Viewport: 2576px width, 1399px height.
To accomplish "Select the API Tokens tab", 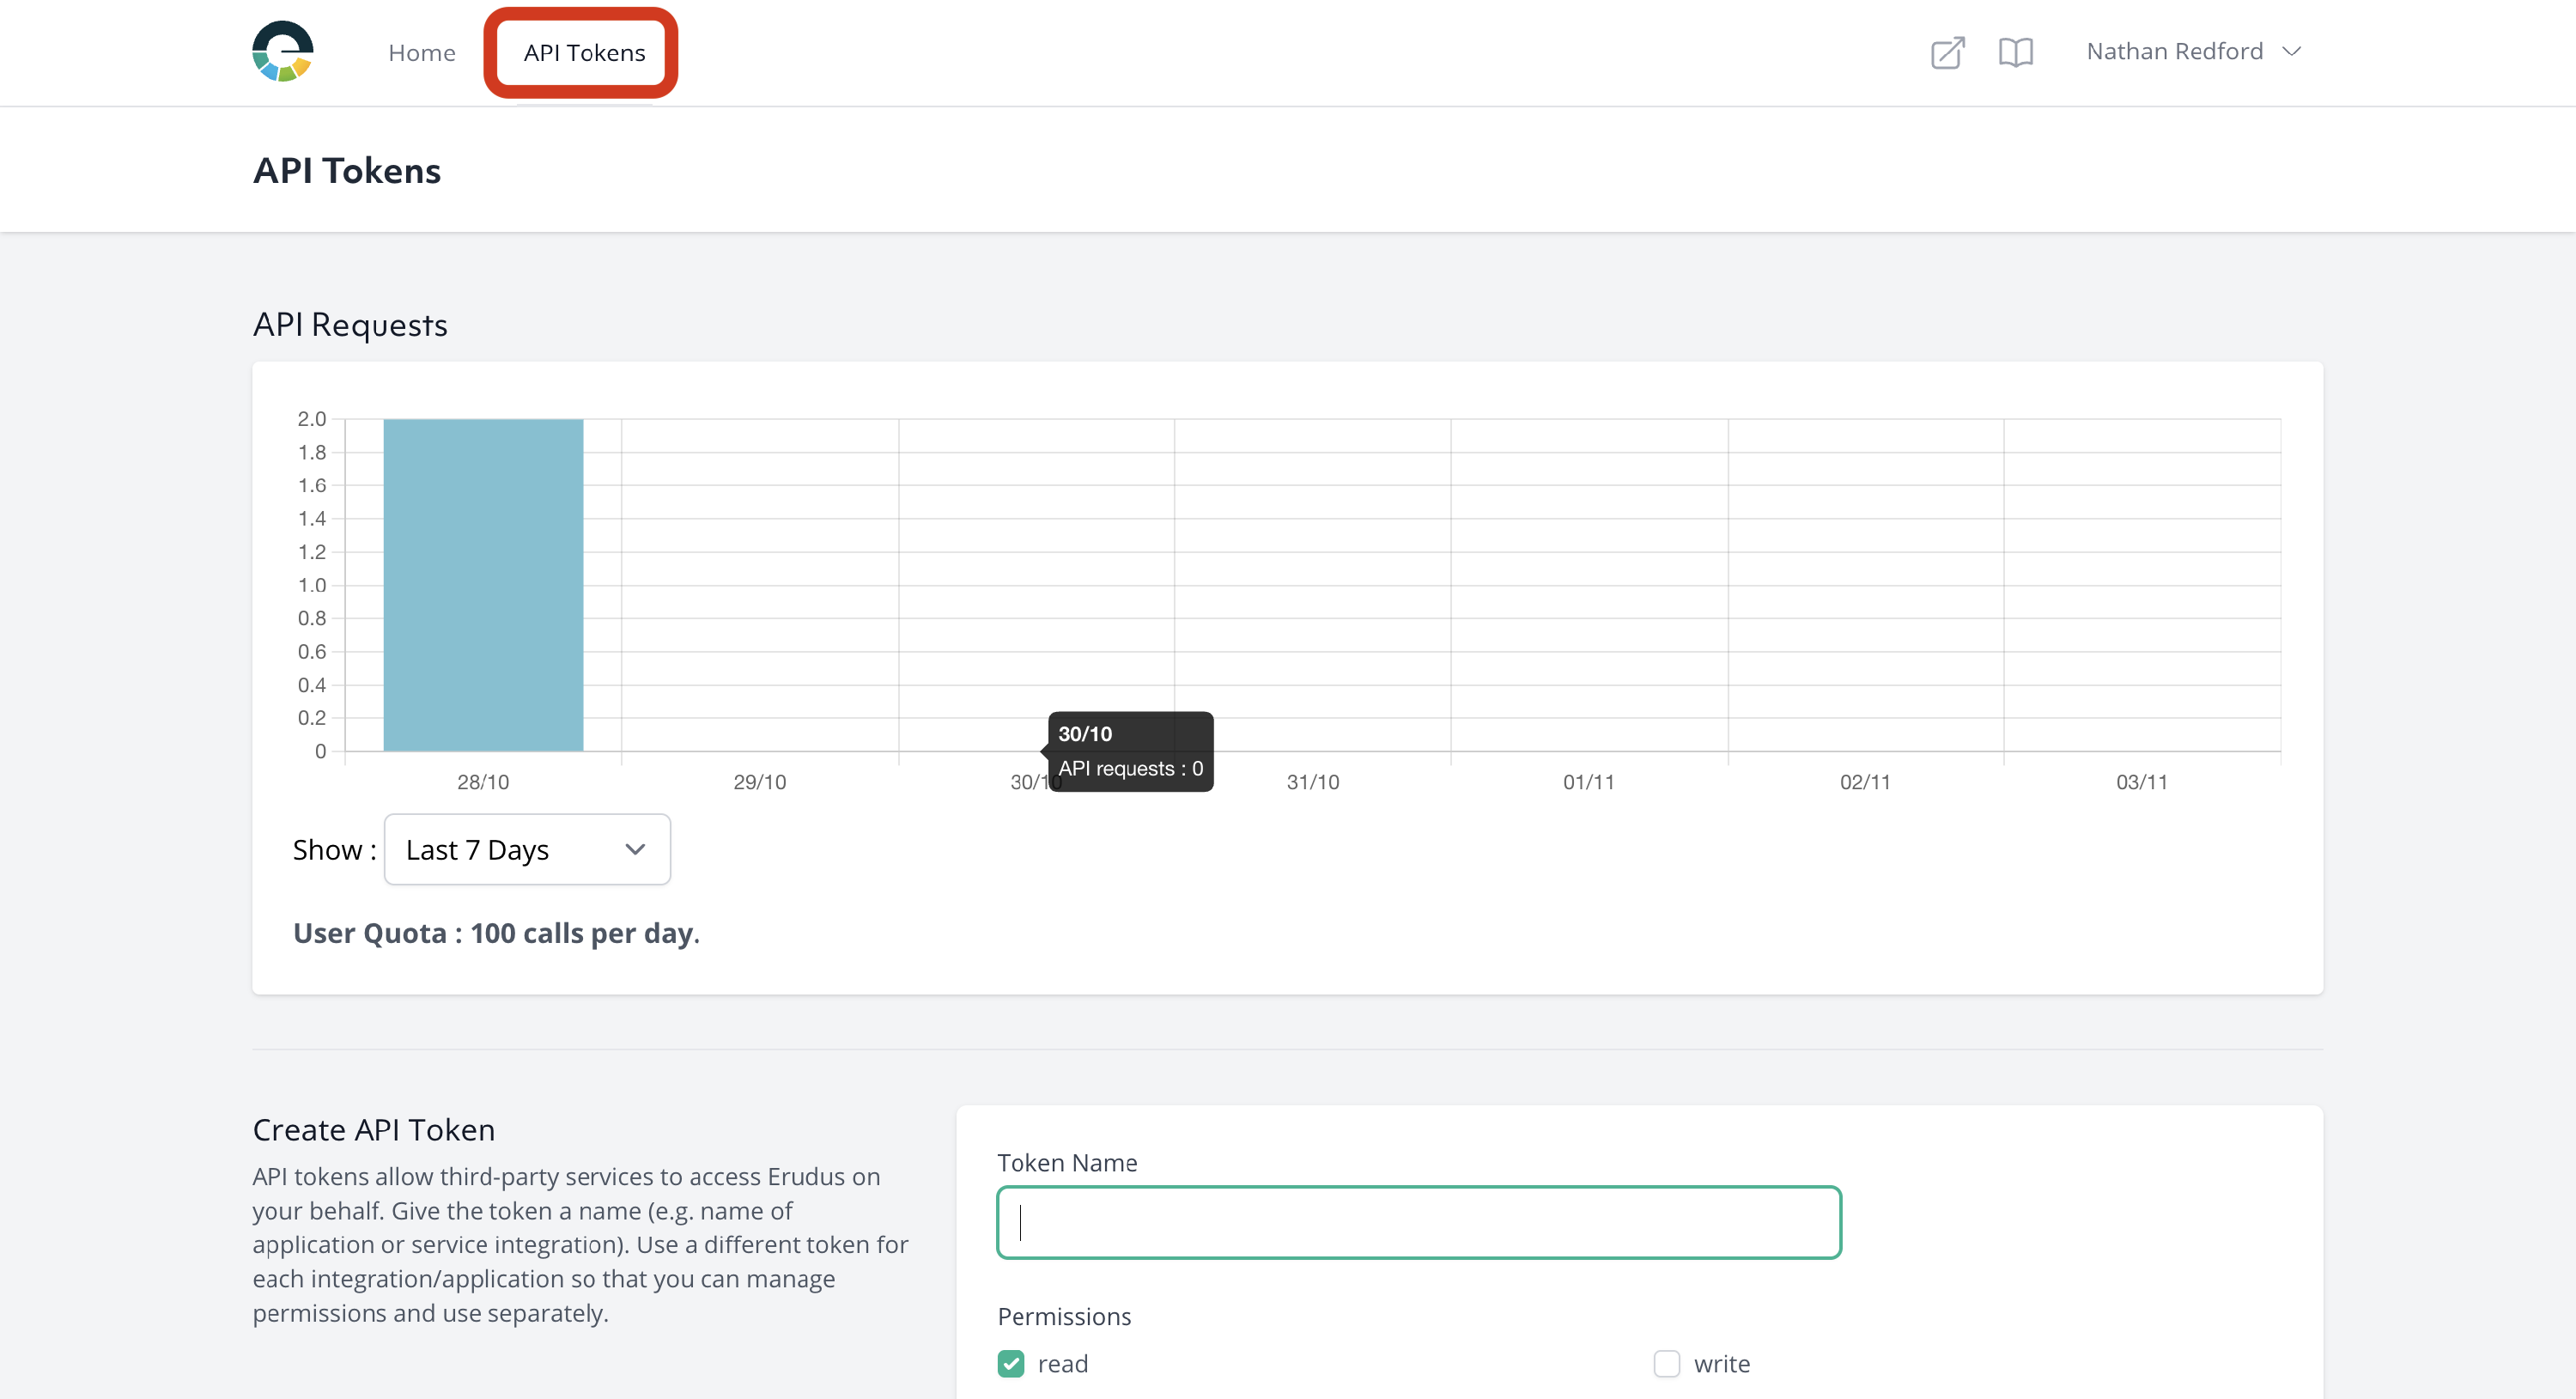I will 584,53.
